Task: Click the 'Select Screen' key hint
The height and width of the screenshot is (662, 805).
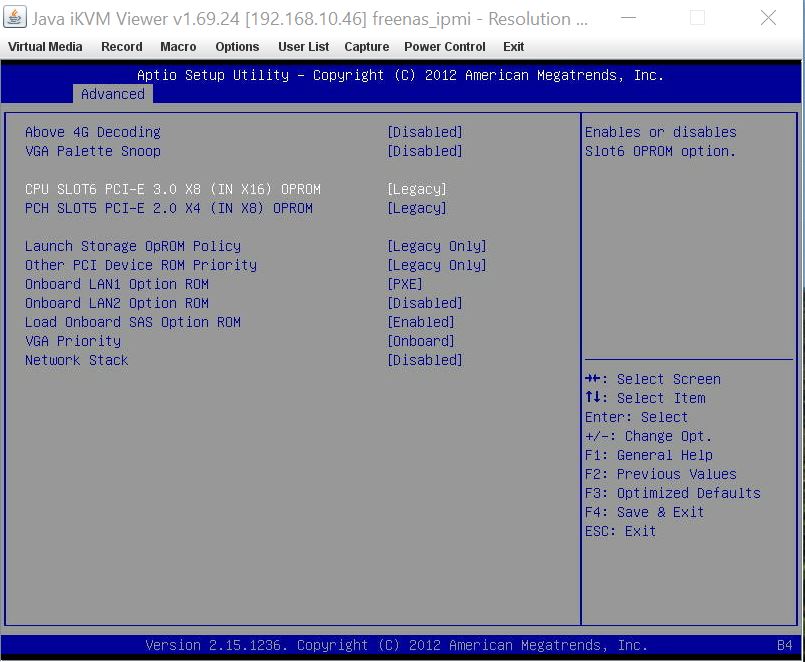Action: 653,379
